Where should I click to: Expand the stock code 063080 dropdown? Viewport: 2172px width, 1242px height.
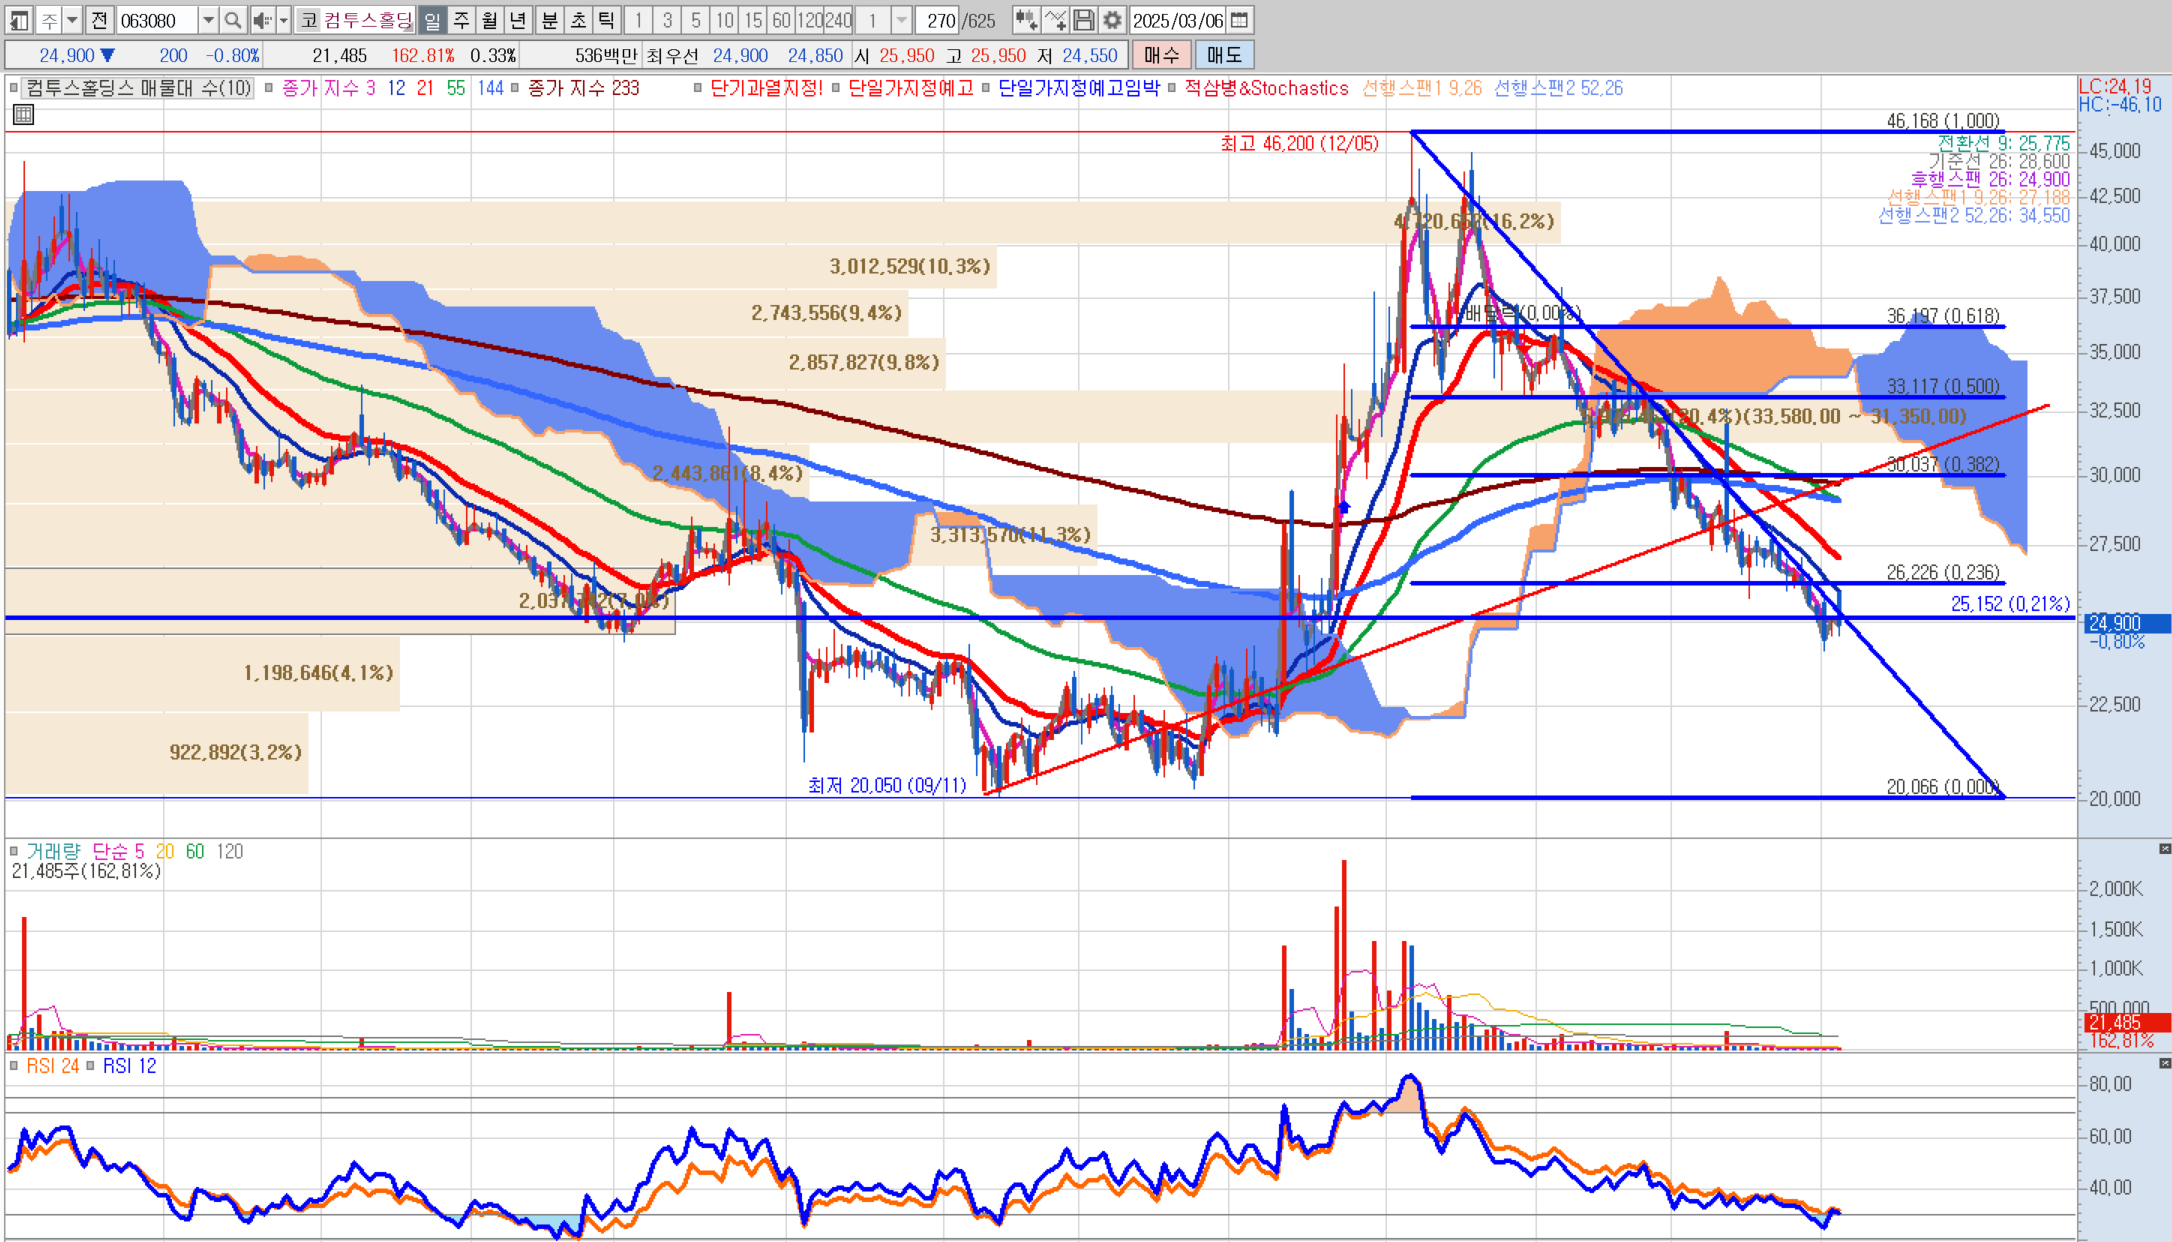(207, 20)
